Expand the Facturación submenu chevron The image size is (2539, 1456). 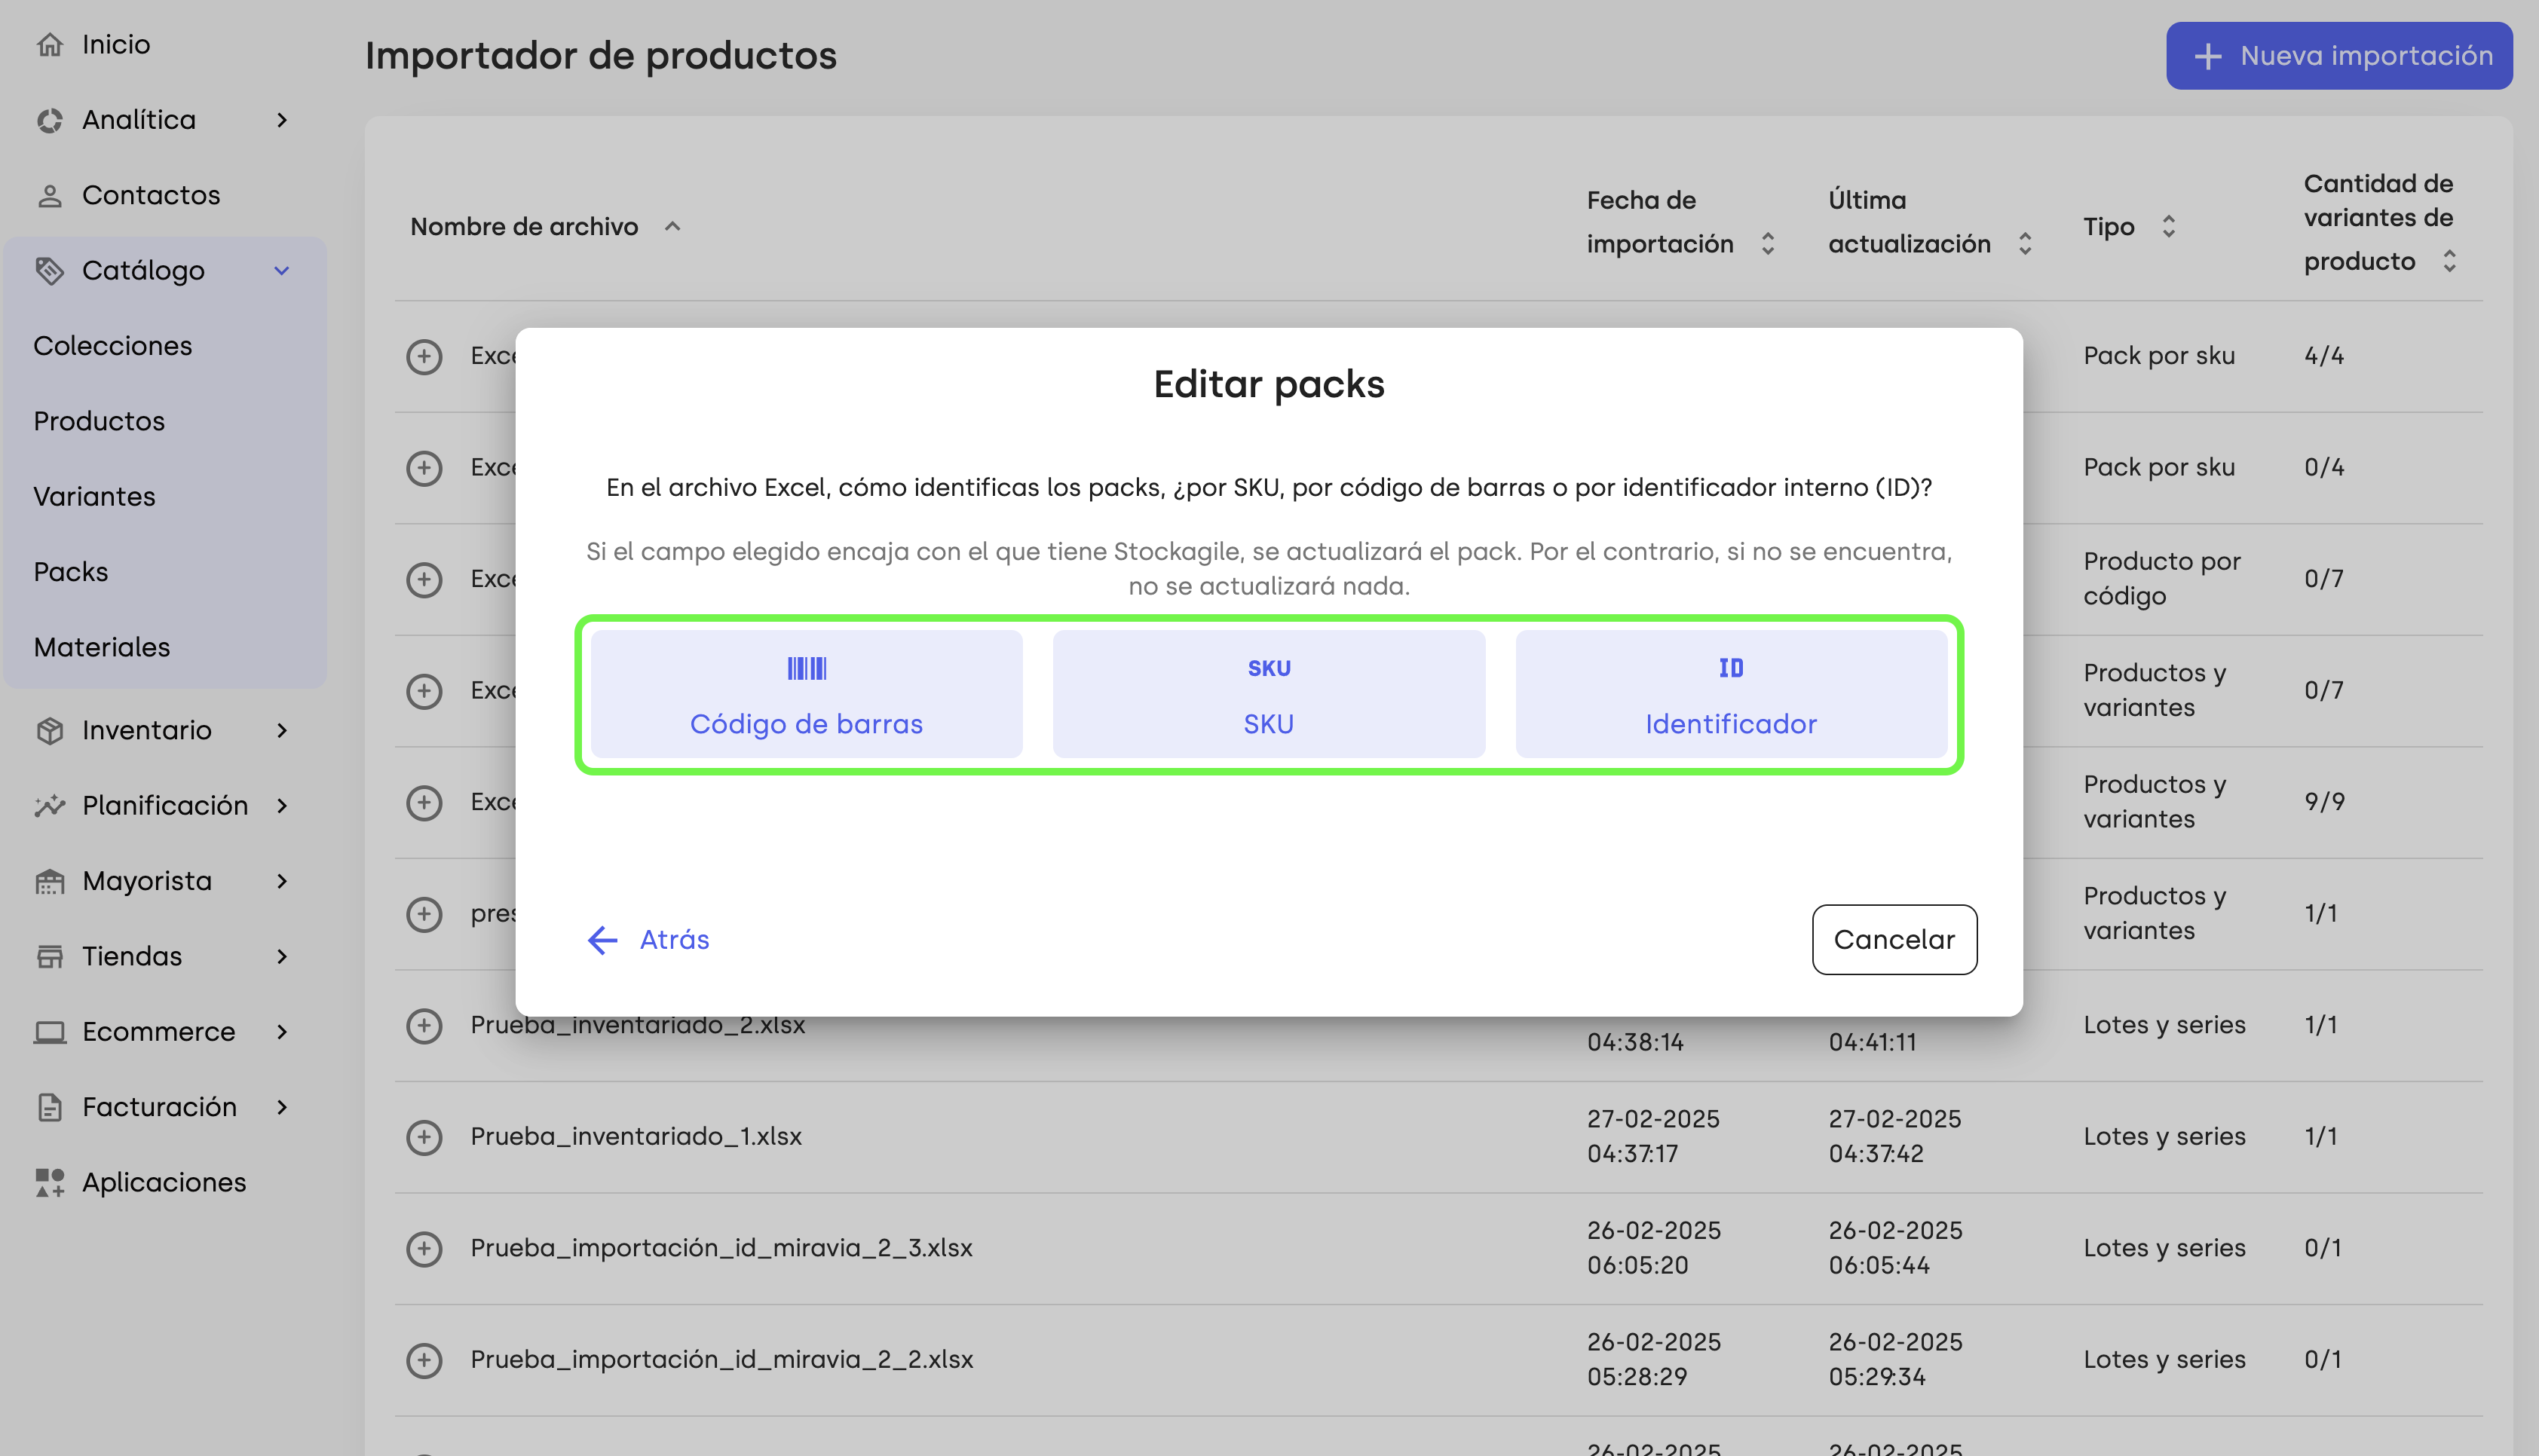click(x=282, y=1108)
